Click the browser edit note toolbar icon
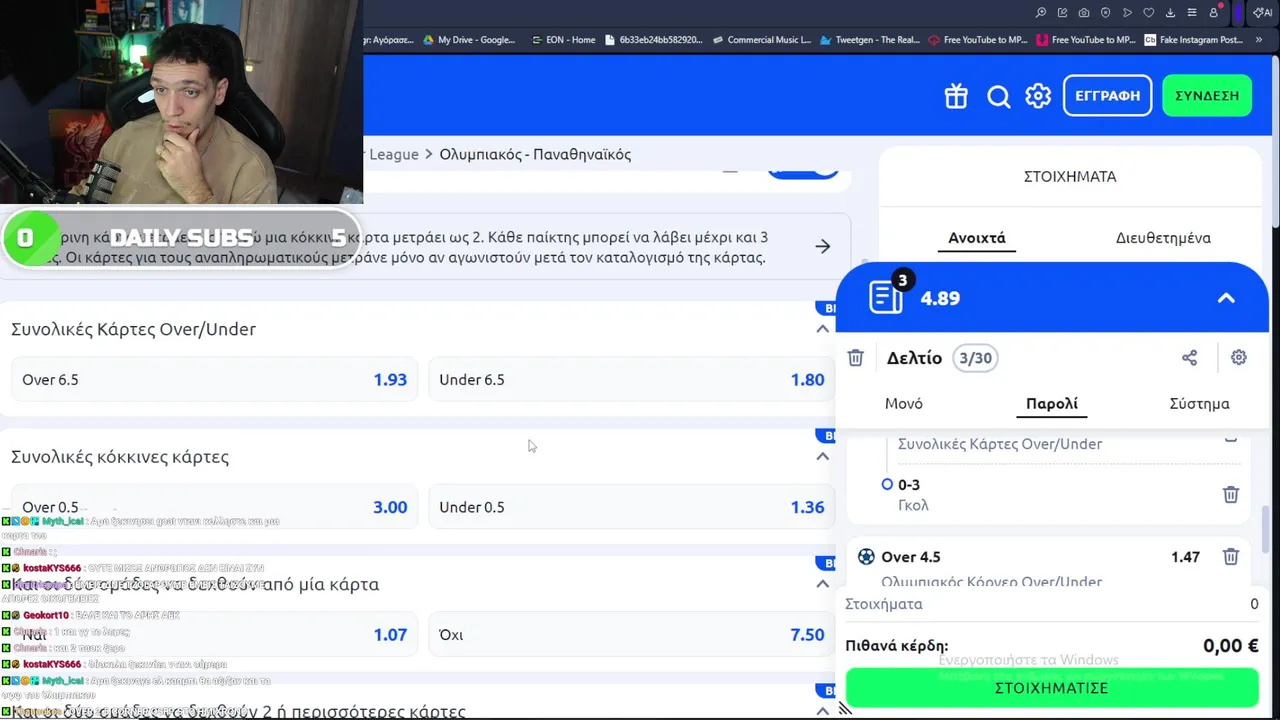This screenshot has height=720, width=1280. point(1063,13)
